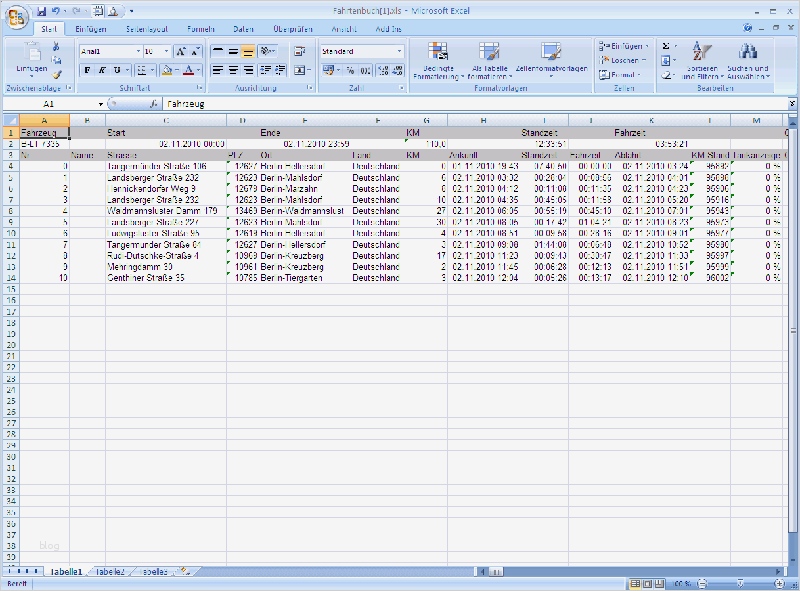Undo the last action
The height and width of the screenshot is (591, 800).
tap(56, 11)
